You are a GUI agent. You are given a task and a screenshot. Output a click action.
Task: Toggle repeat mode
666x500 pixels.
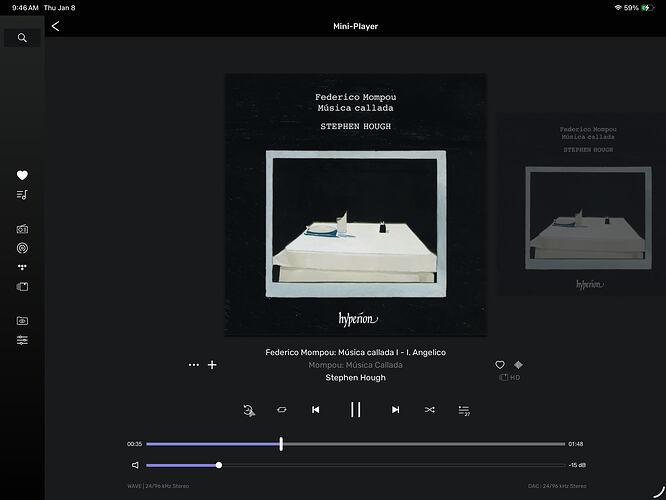click(282, 410)
